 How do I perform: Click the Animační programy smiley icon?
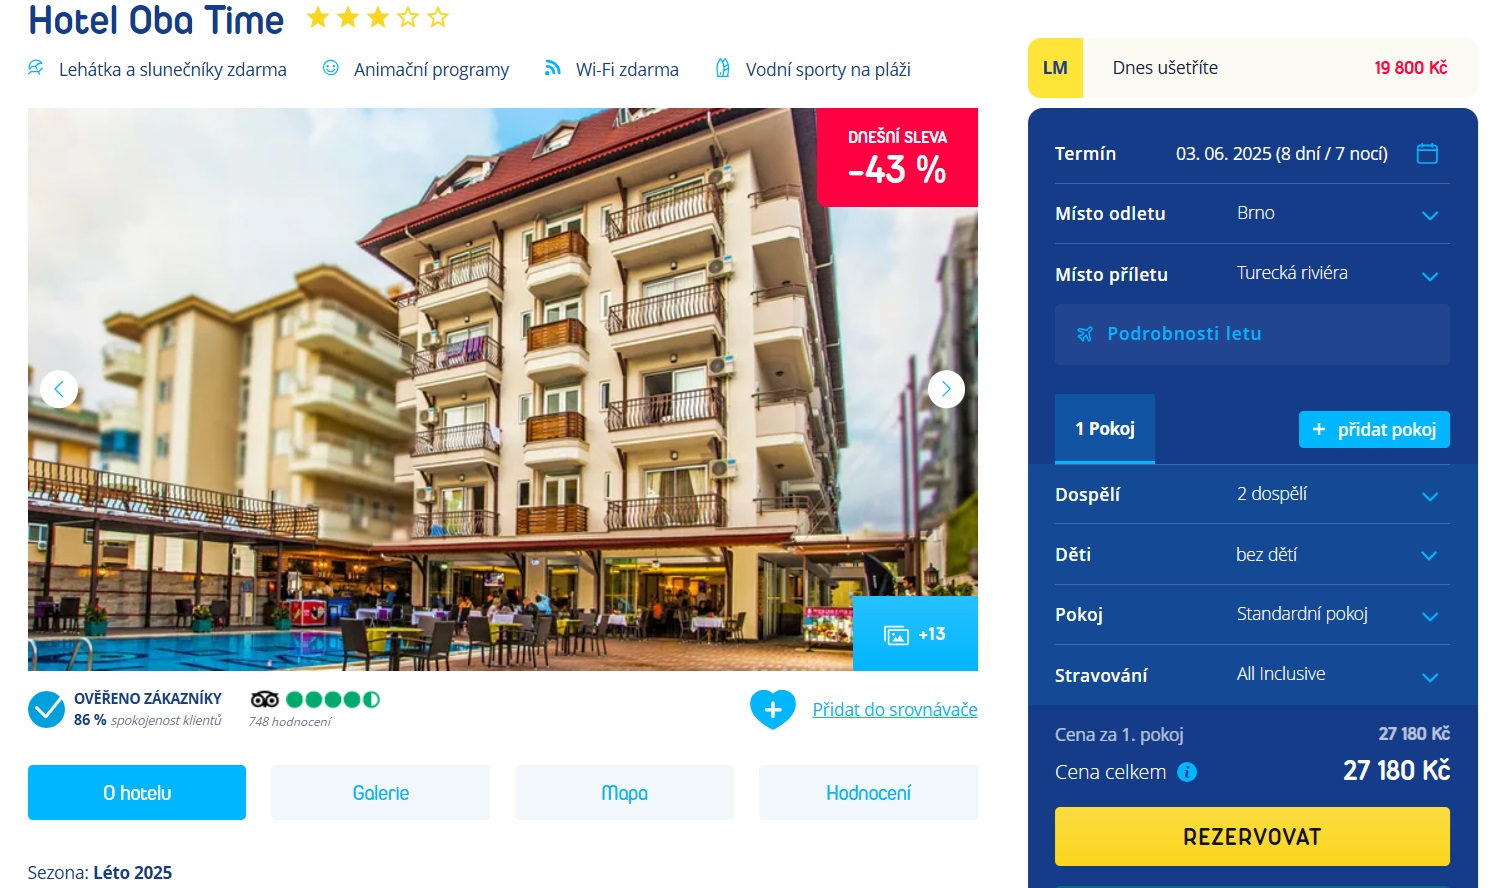coord(331,68)
